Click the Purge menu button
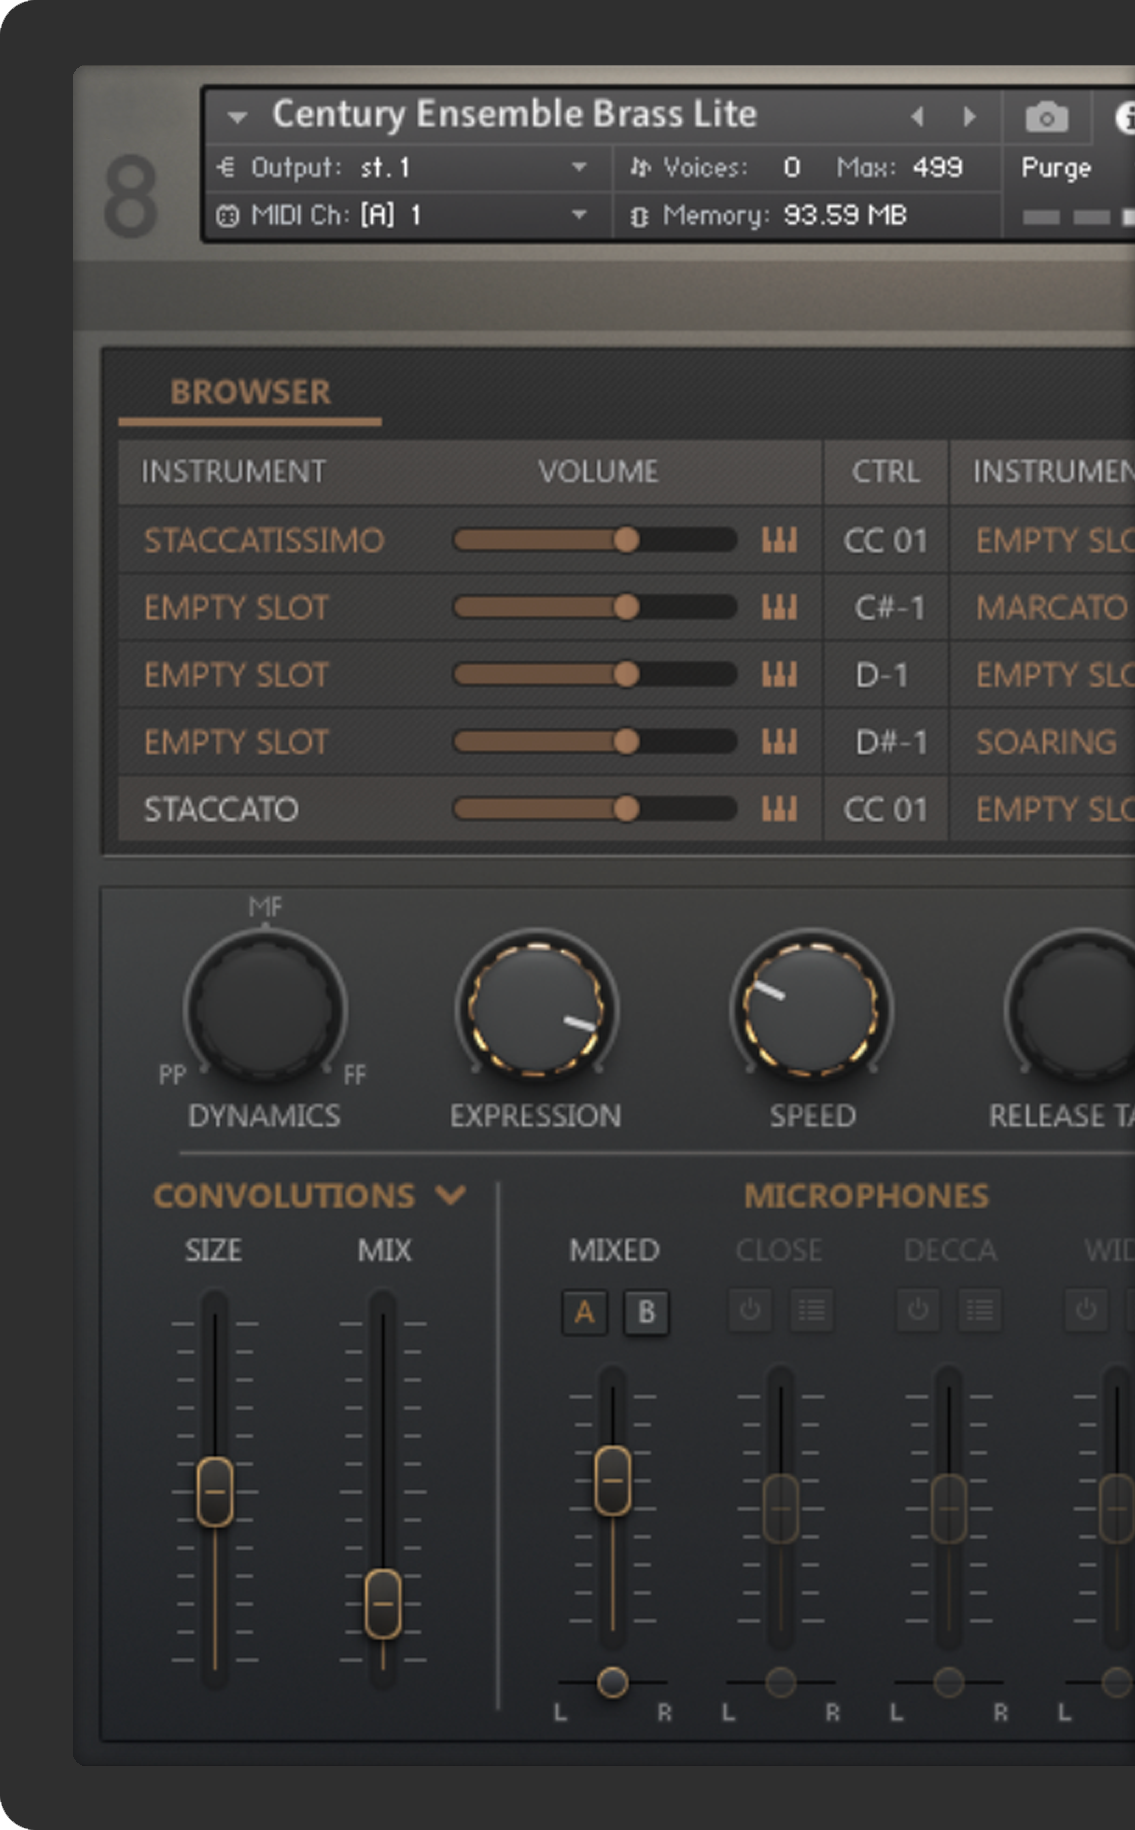Viewport: 1135px width, 1830px height. [1055, 168]
